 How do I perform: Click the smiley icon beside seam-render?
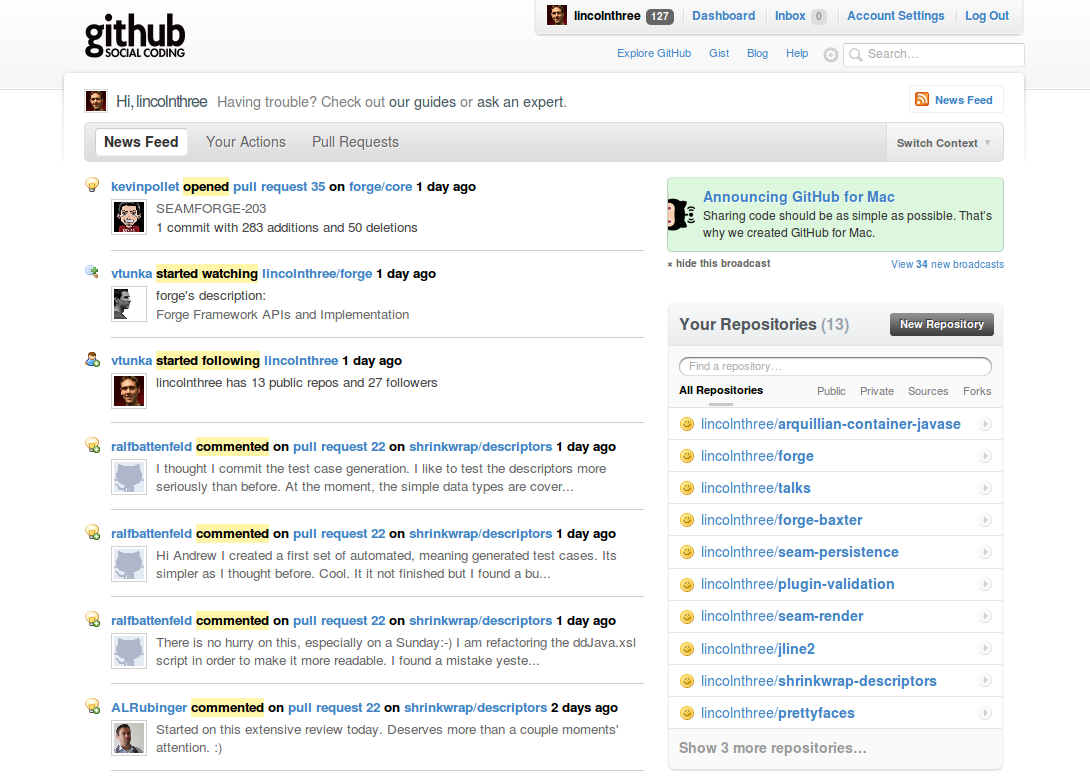(x=687, y=616)
